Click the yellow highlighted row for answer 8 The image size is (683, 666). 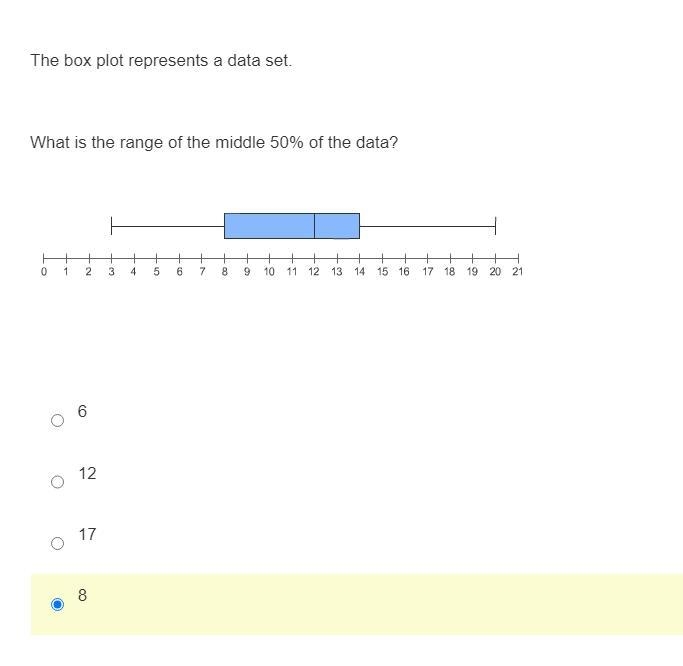pos(357,604)
